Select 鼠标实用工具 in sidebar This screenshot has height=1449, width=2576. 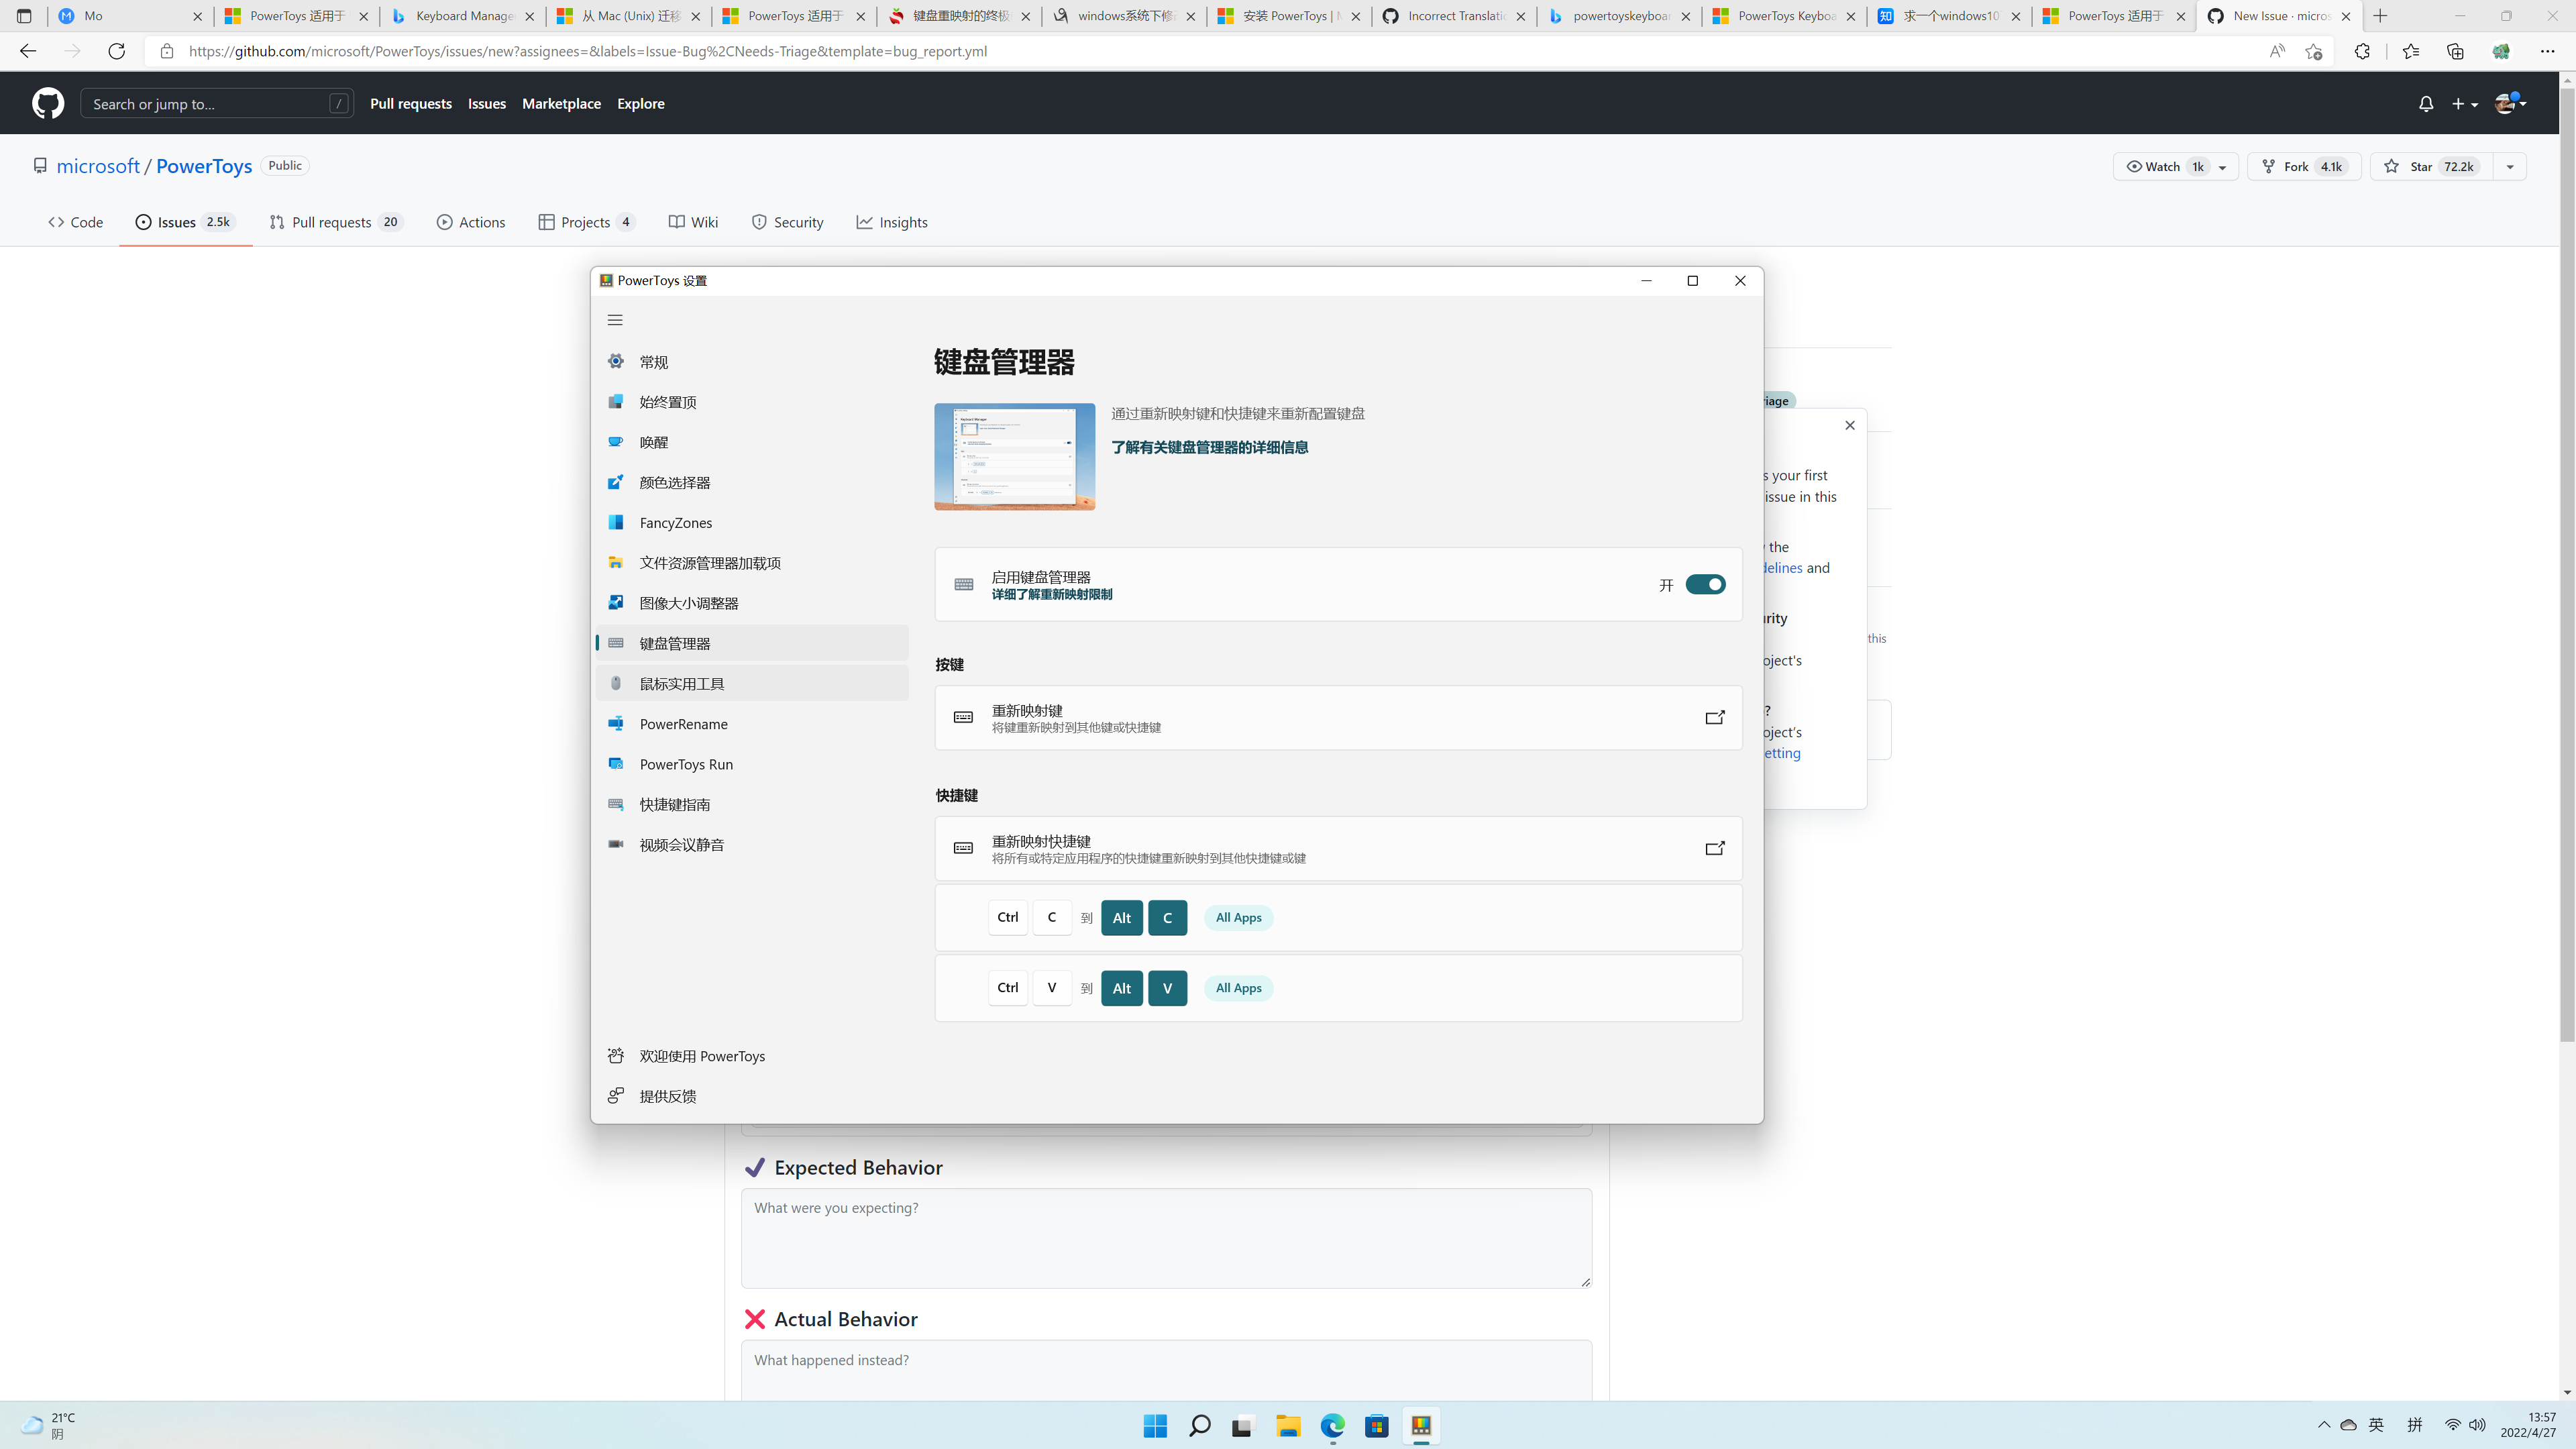(752, 684)
